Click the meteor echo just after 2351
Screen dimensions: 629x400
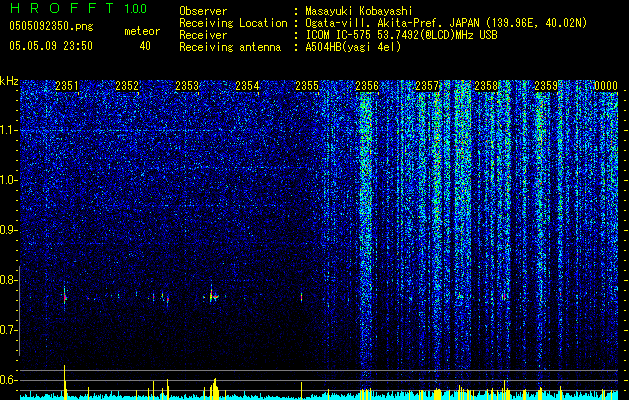click(x=65, y=296)
